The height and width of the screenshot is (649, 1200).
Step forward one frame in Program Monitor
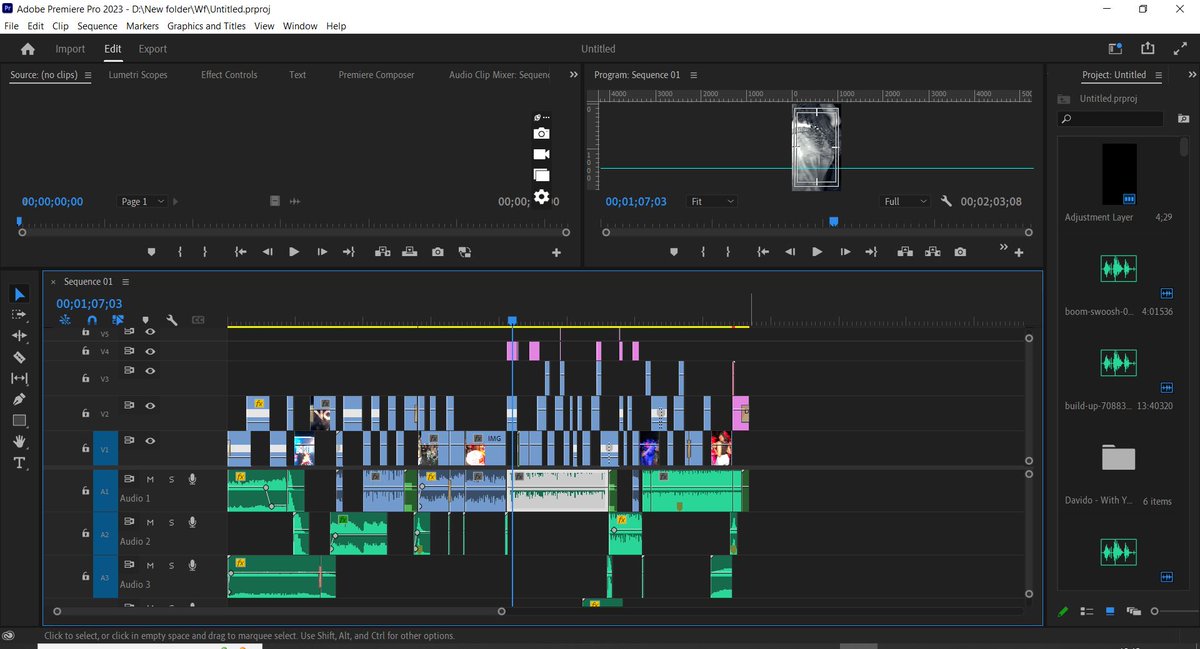tap(845, 252)
